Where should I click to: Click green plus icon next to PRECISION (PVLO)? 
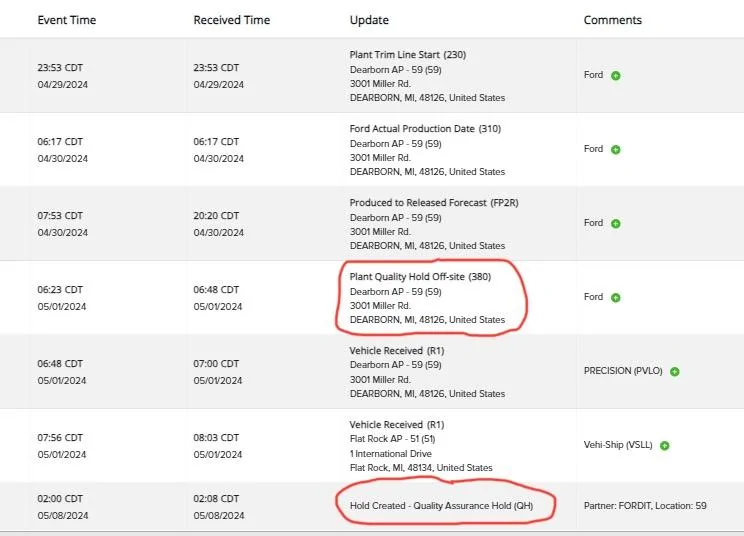675,371
